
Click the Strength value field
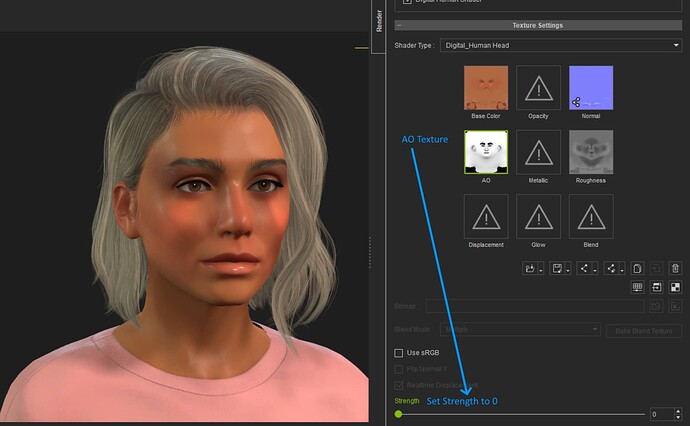[x=661, y=414]
